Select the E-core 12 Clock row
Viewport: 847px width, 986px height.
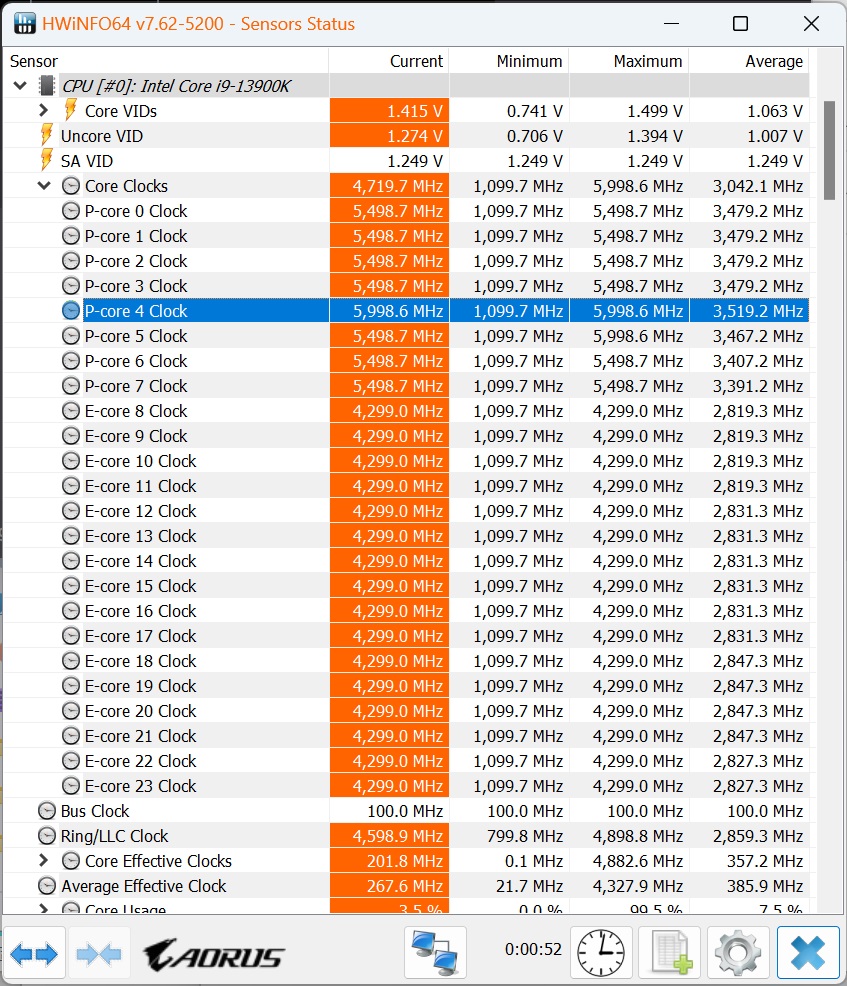pyautogui.click(x=406, y=511)
